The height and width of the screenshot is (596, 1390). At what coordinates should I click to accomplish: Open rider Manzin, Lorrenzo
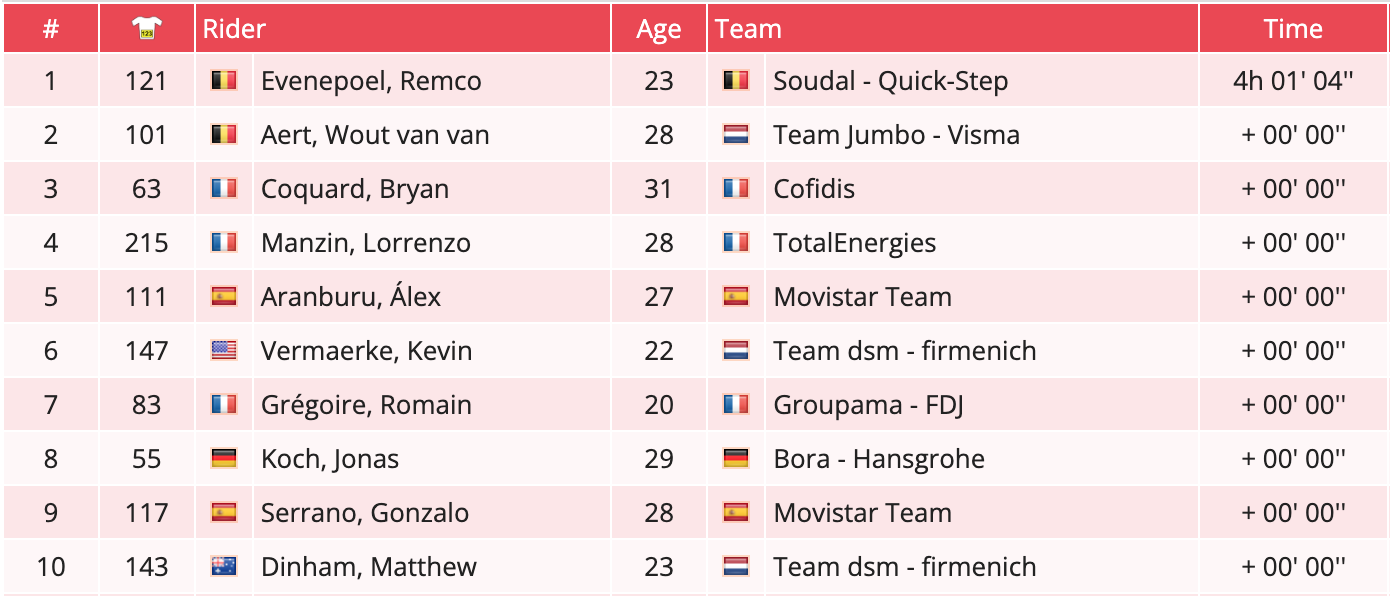pyautogui.click(x=366, y=243)
